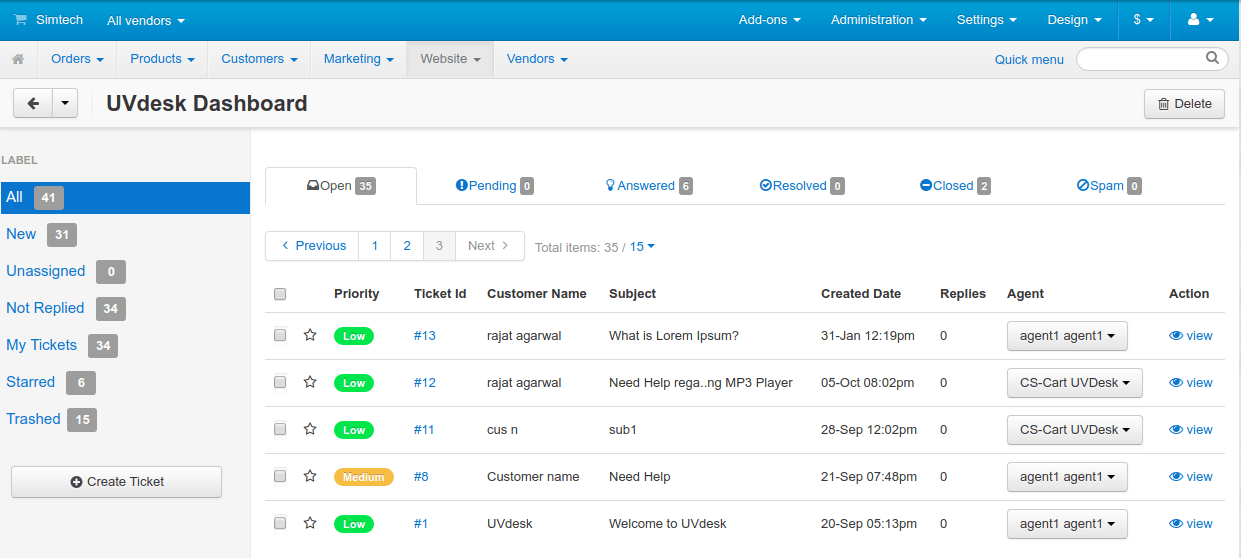Expand the caret beside the back button

pos(66,103)
